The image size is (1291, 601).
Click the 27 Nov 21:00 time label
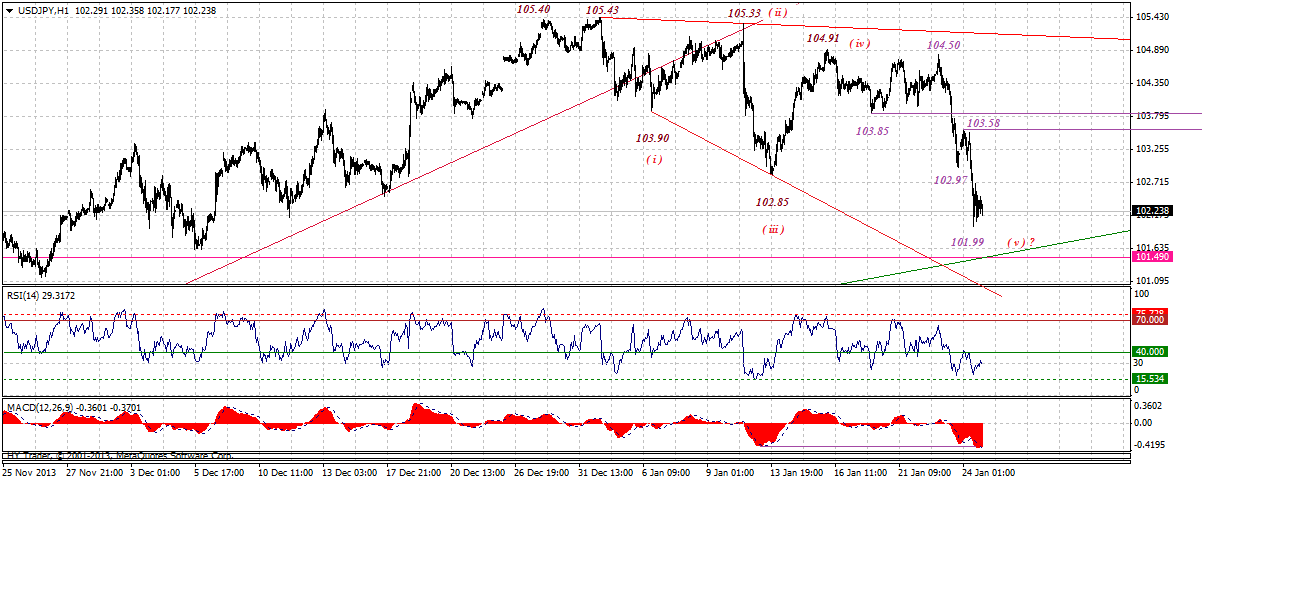pos(96,472)
